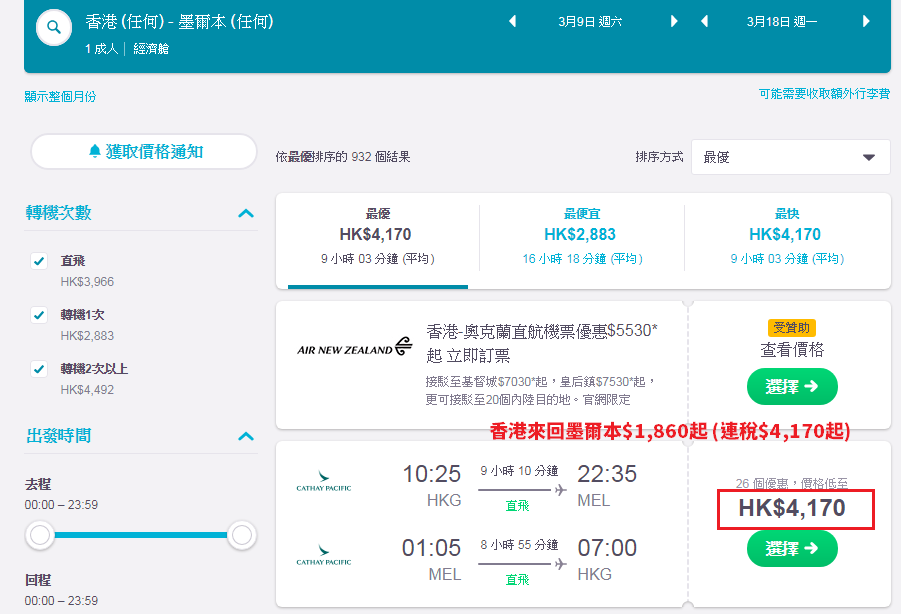901x614 pixels.
Task: Collapse the 轉機次數 filter section
Action: pyautogui.click(x=246, y=213)
